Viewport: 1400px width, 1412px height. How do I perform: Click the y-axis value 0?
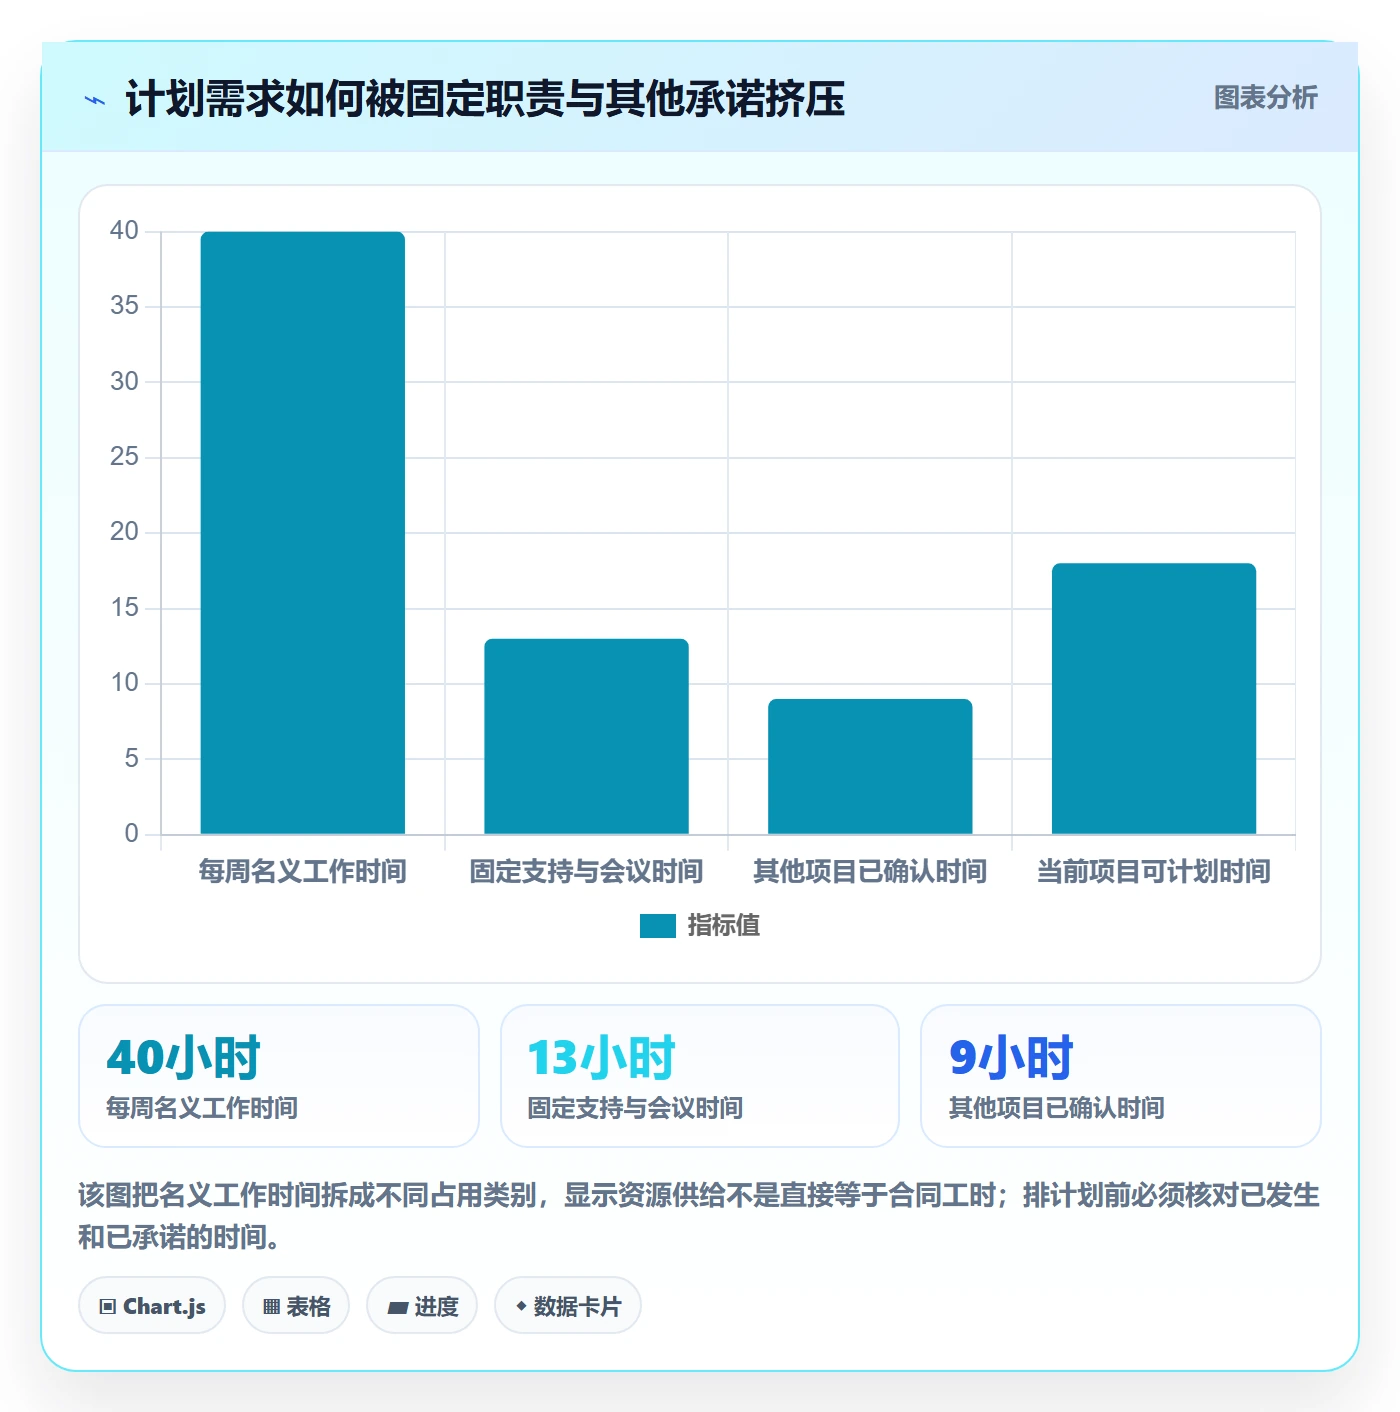point(131,834)
